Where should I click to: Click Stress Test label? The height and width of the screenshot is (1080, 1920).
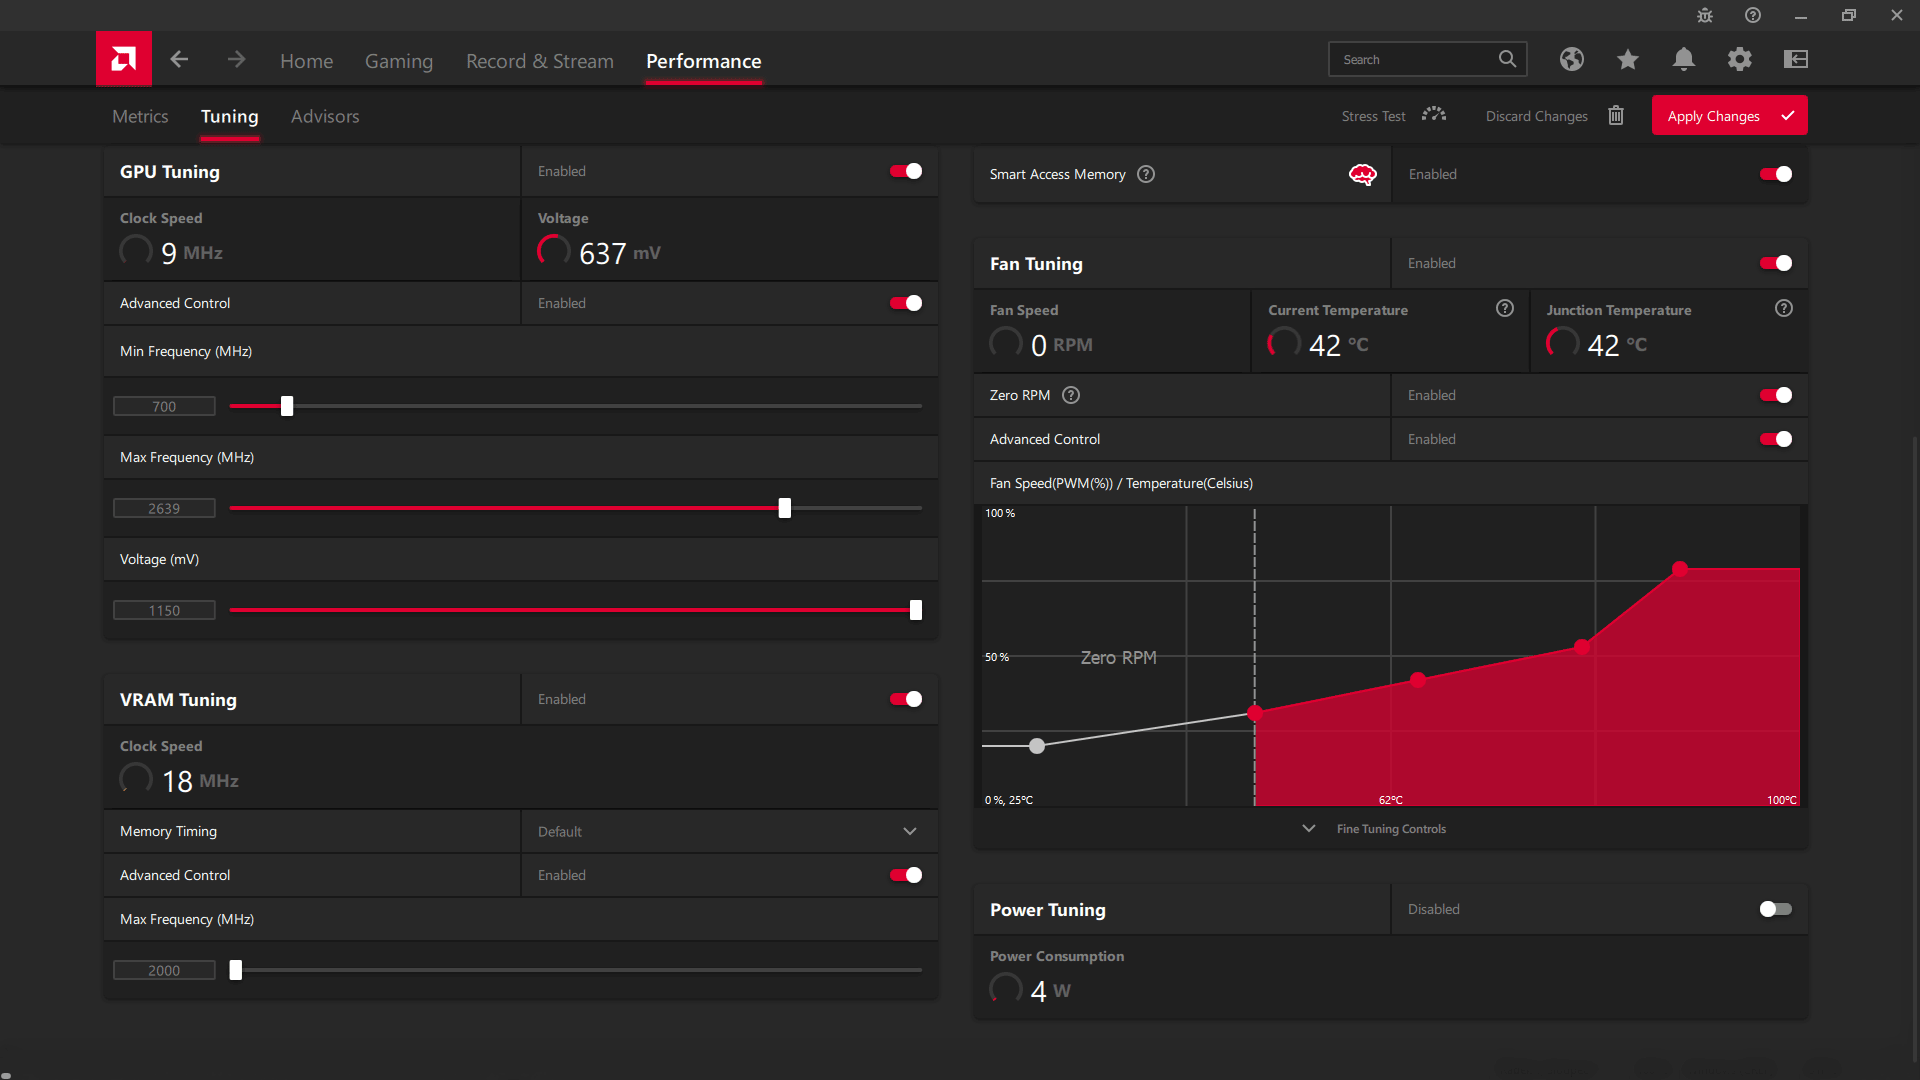point(1373,116)
